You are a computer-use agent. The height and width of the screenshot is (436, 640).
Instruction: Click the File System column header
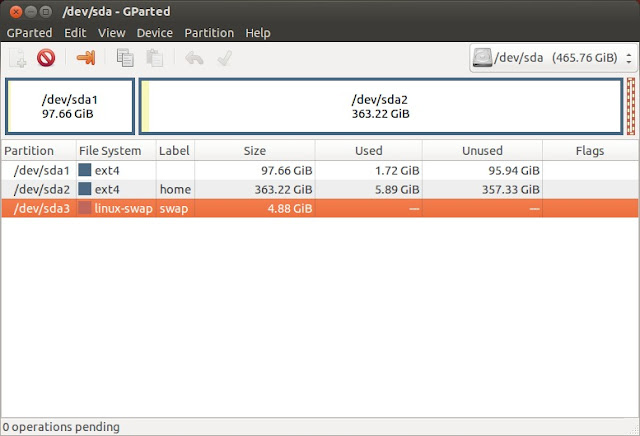click(116, 151)
